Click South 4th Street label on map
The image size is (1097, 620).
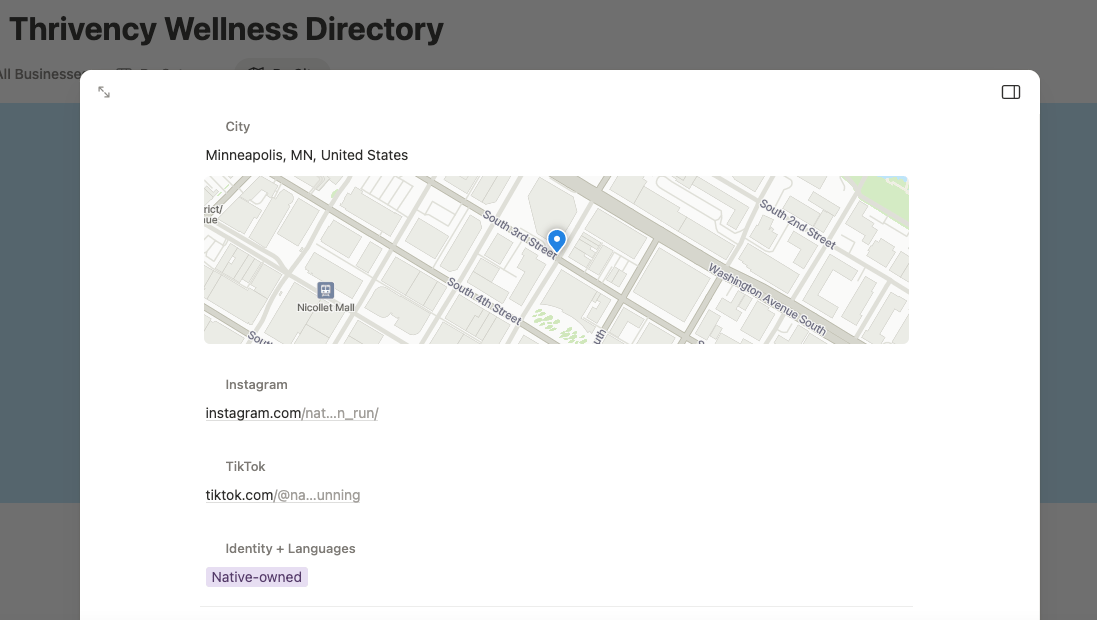484,301
